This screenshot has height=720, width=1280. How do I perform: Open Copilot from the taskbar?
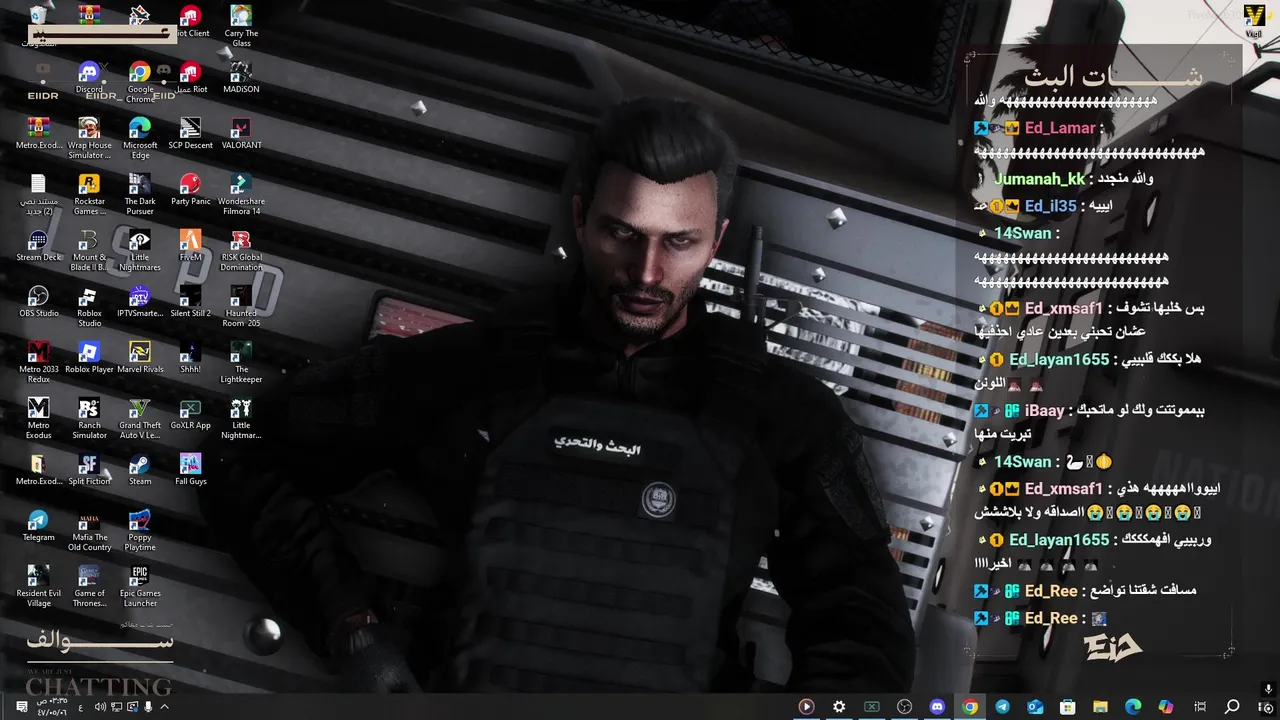(1165, 707)
